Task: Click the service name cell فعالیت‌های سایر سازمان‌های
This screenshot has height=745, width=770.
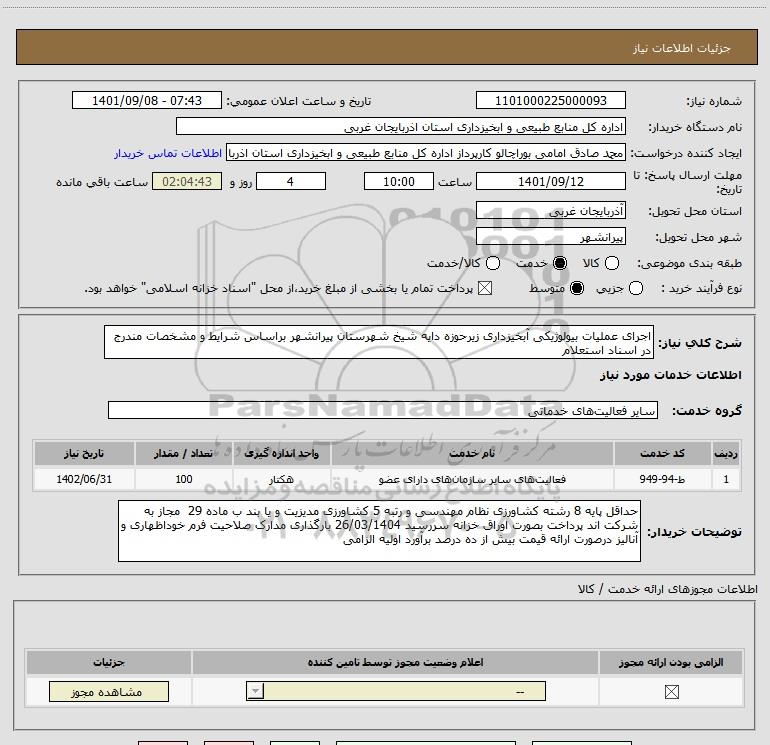Action: point(472,479)
